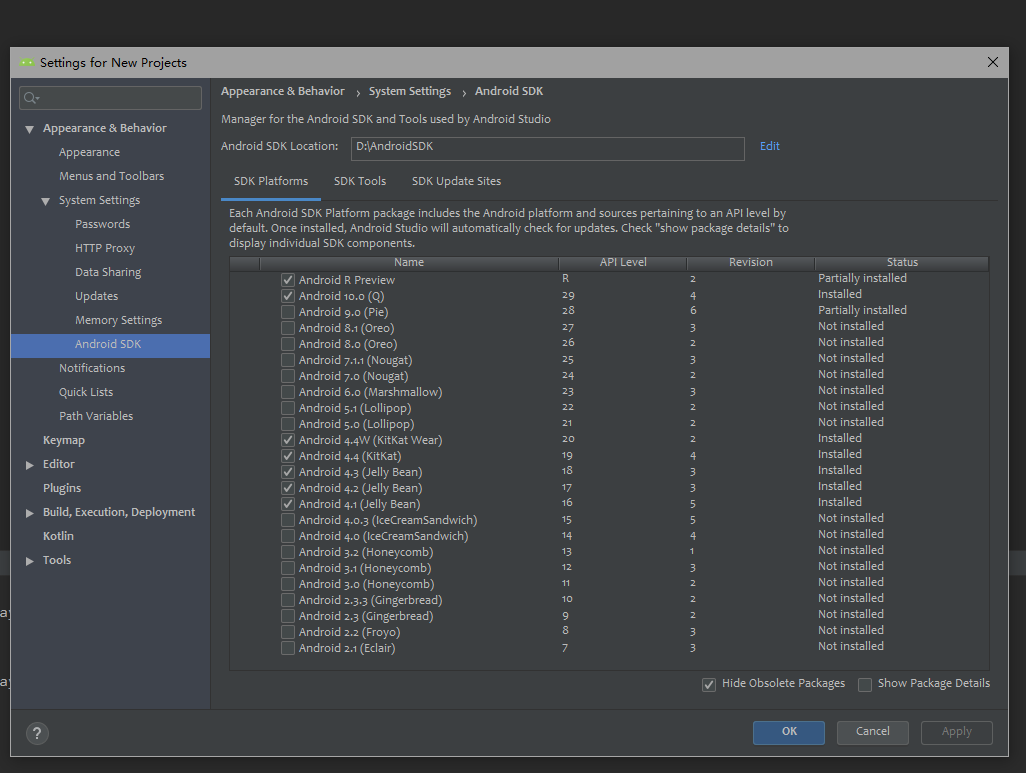Select Android SDK in the sidebar
Screen dimensions: 1026x773
point(111,346)
